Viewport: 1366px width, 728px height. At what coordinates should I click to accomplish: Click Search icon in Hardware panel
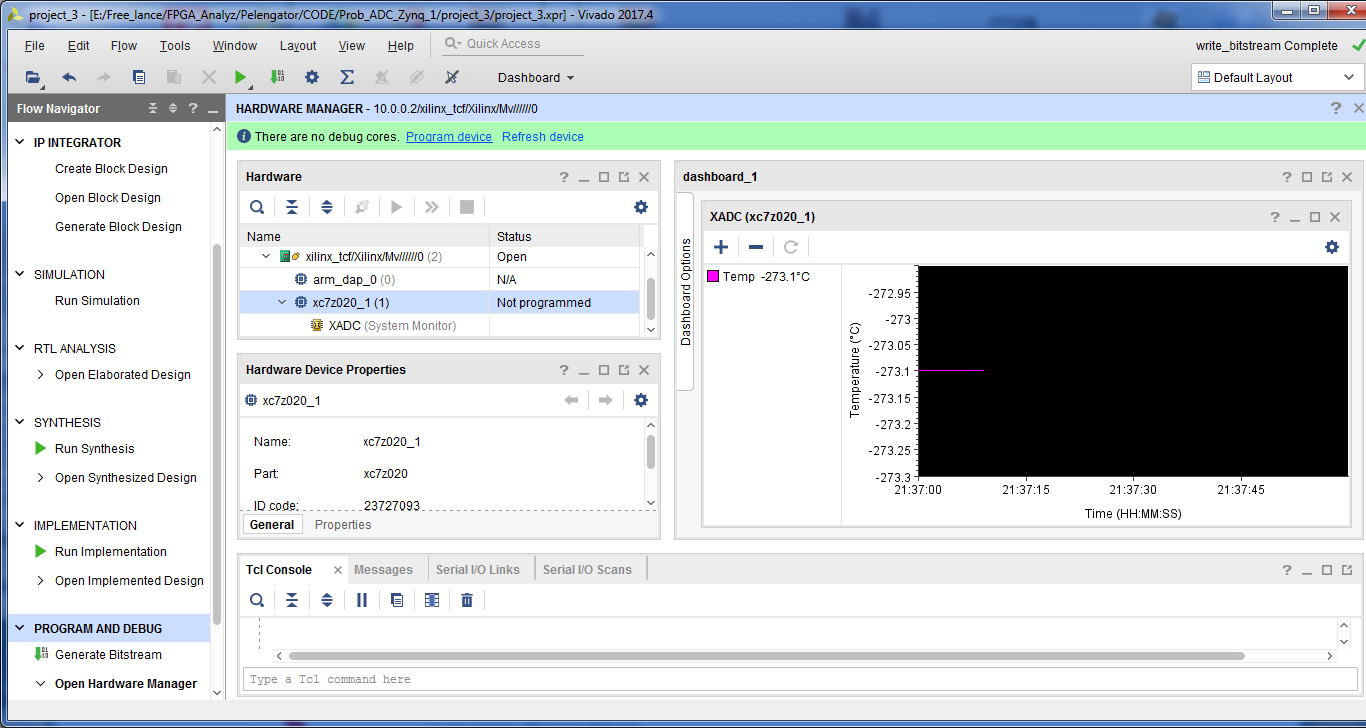pos(257,207)
